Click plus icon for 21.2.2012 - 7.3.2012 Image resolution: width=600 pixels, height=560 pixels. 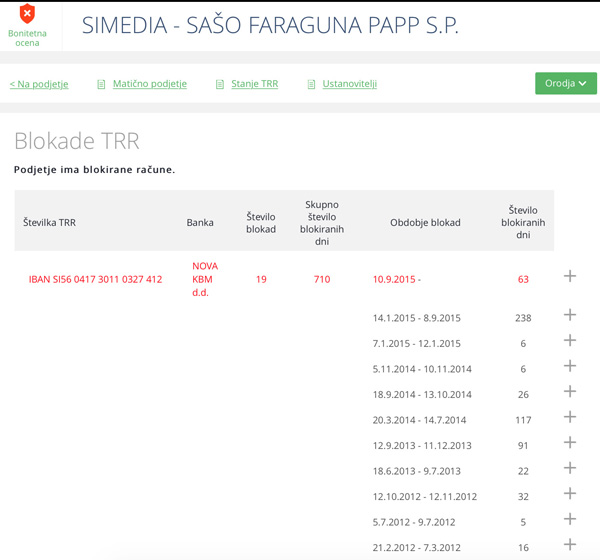pyautogui.click(x=570, y=545)
